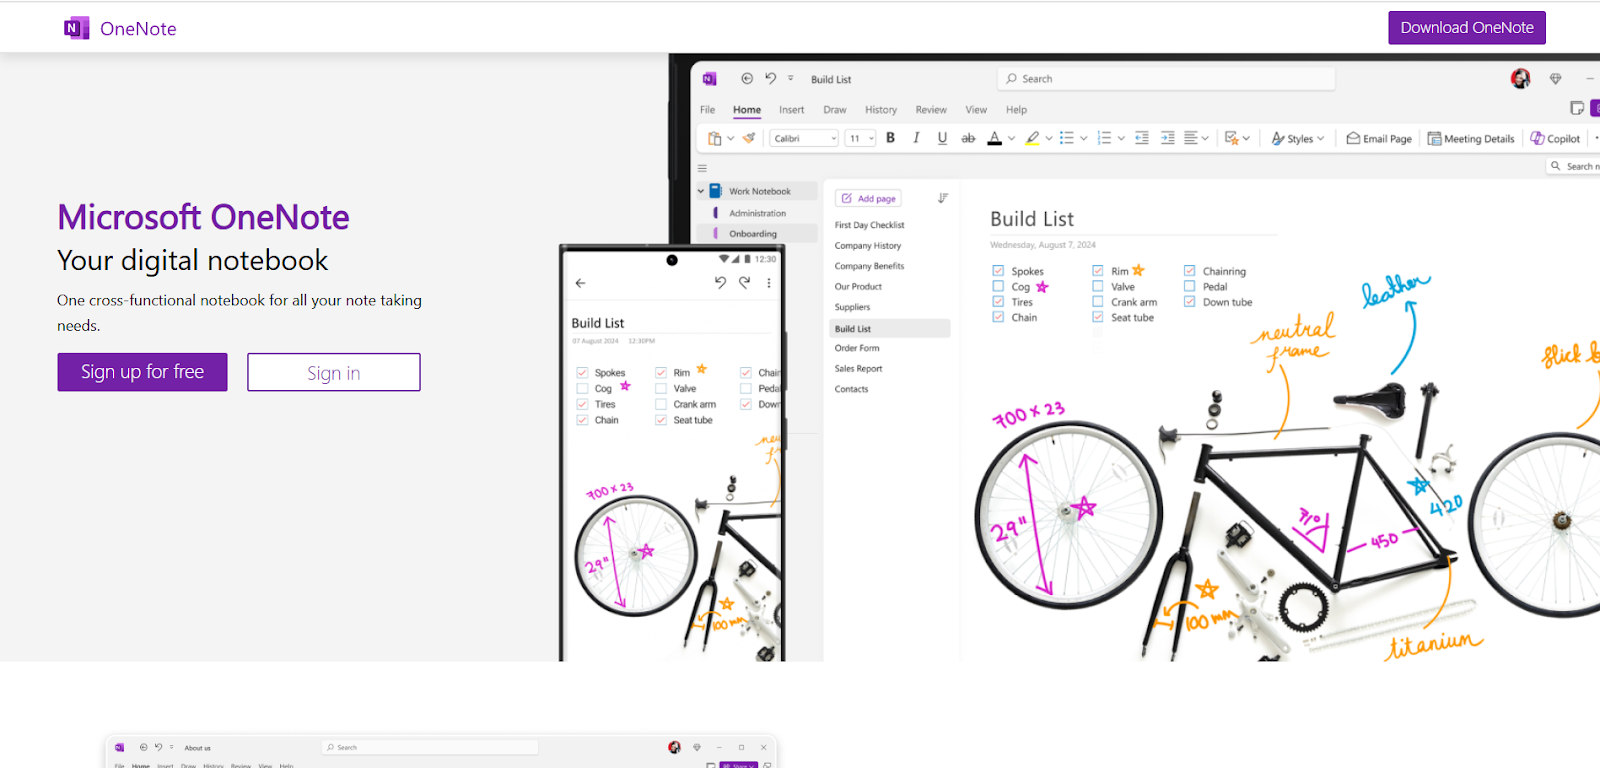Uncheck Tires on the desktop Build List
The height and width of the screenshot is (768, 1600).
998,301
